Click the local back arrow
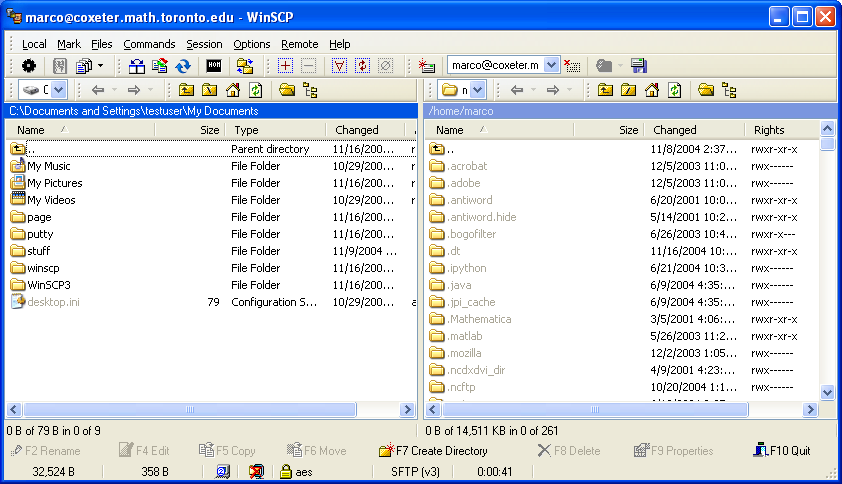The width and height of the screenshot is (842, 484). pyautogui.click(x=98, y=90)
